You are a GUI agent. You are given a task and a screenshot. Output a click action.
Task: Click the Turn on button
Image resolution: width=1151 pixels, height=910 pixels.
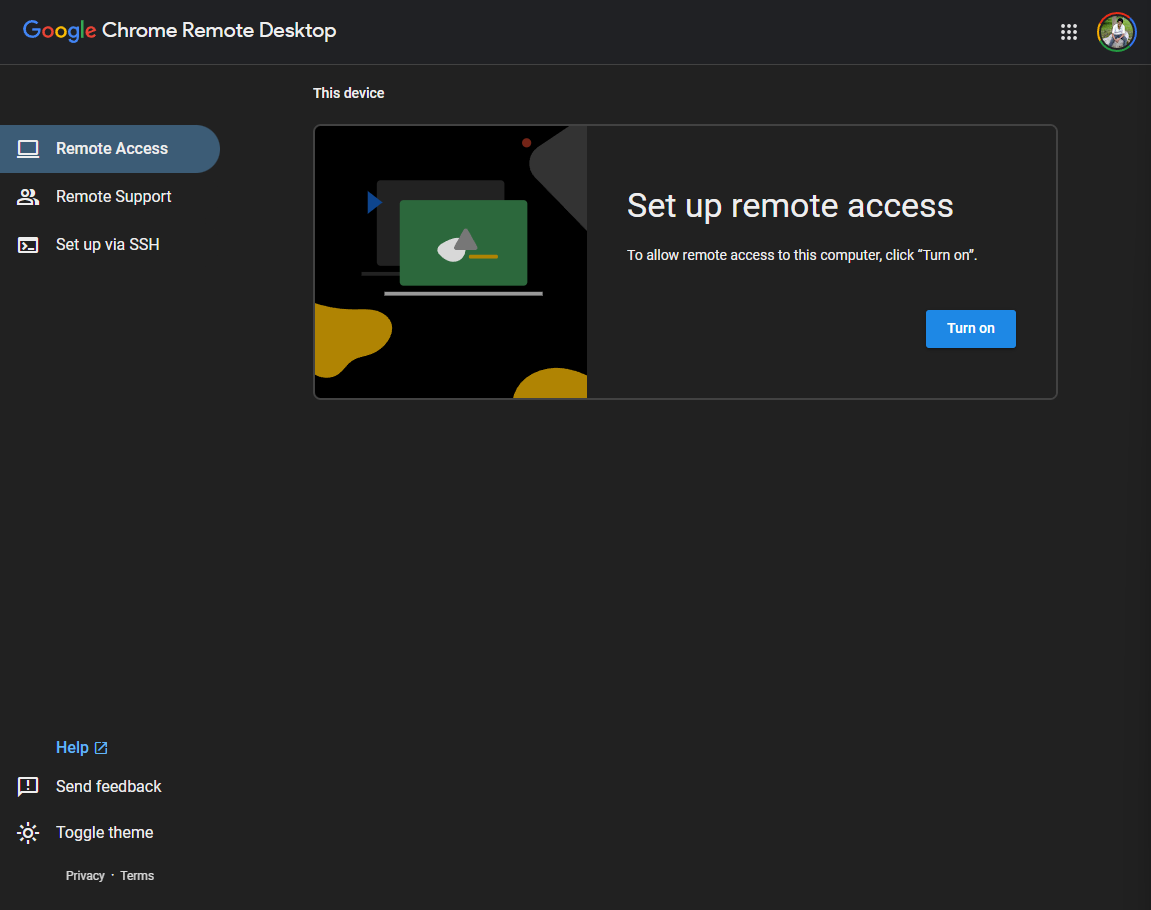pos(970,329)
